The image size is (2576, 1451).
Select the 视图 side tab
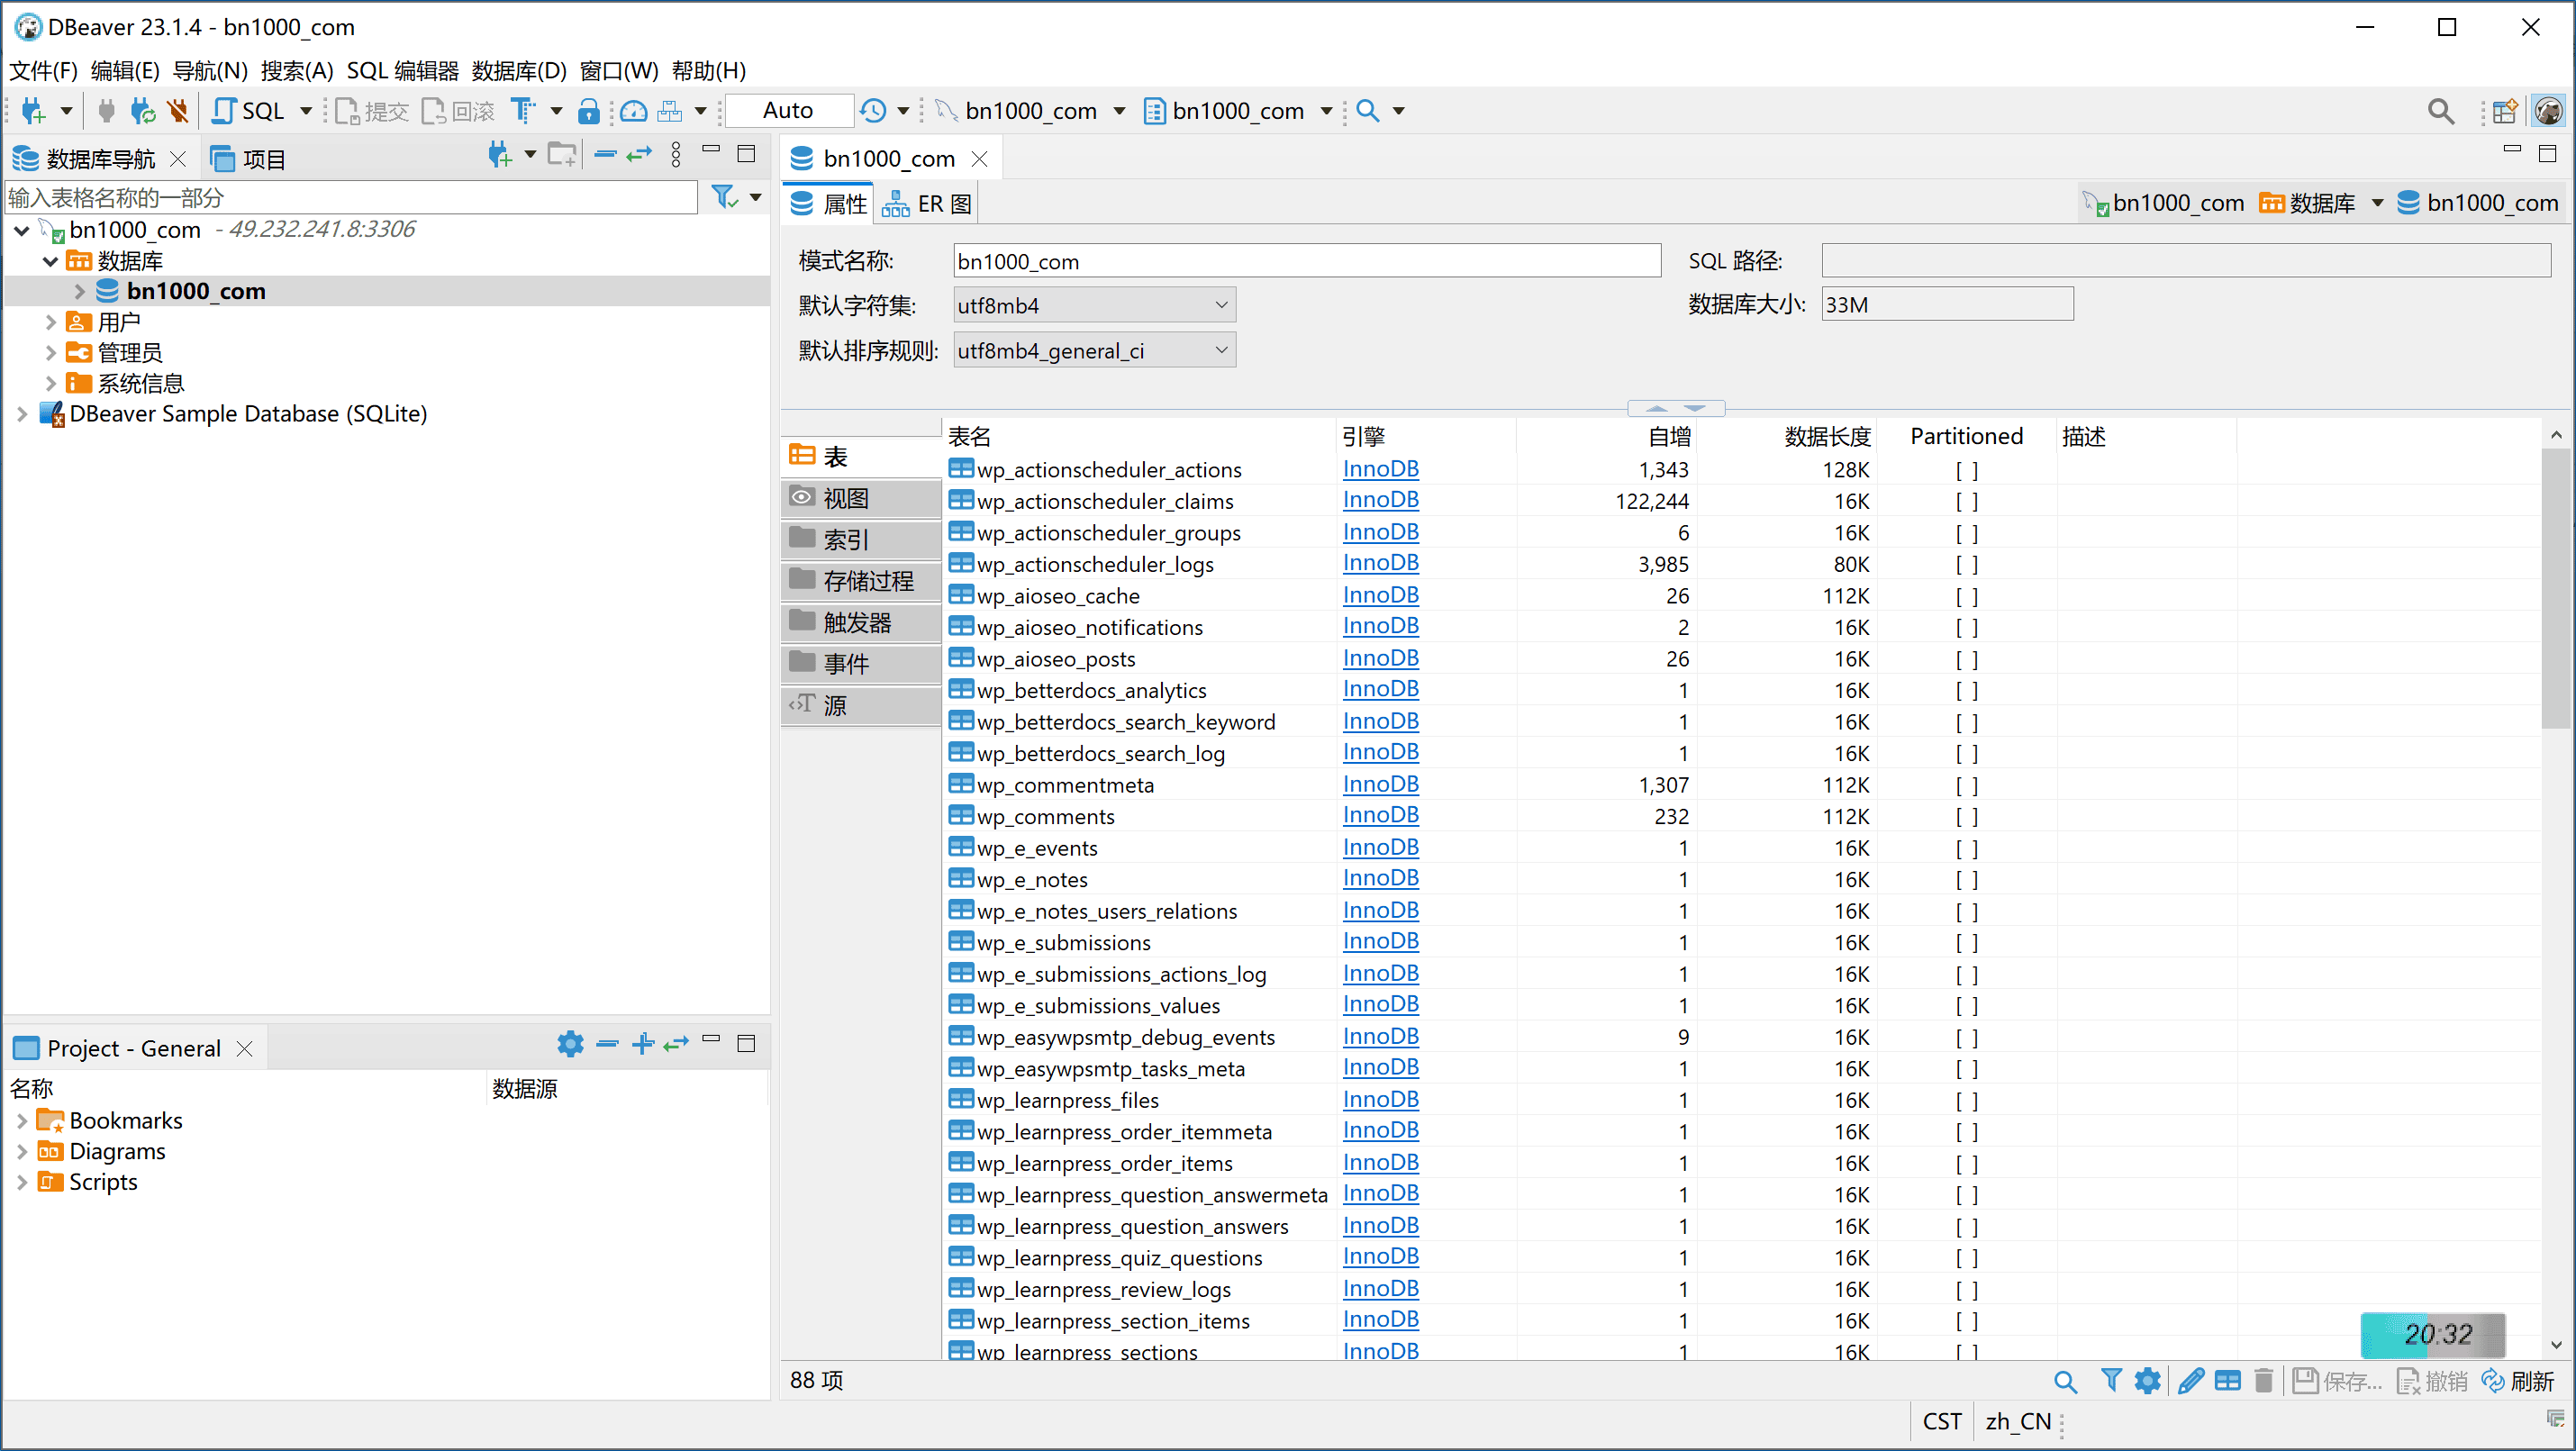click(x=860, y=498)
